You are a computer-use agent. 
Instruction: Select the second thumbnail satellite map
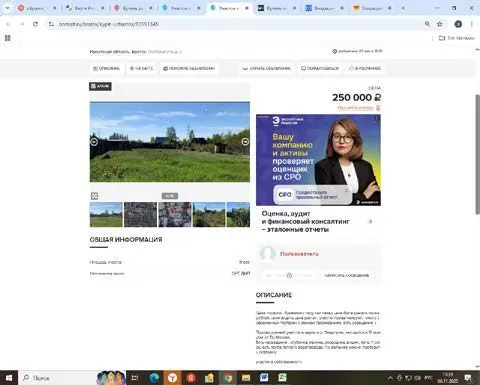(140, 215)
